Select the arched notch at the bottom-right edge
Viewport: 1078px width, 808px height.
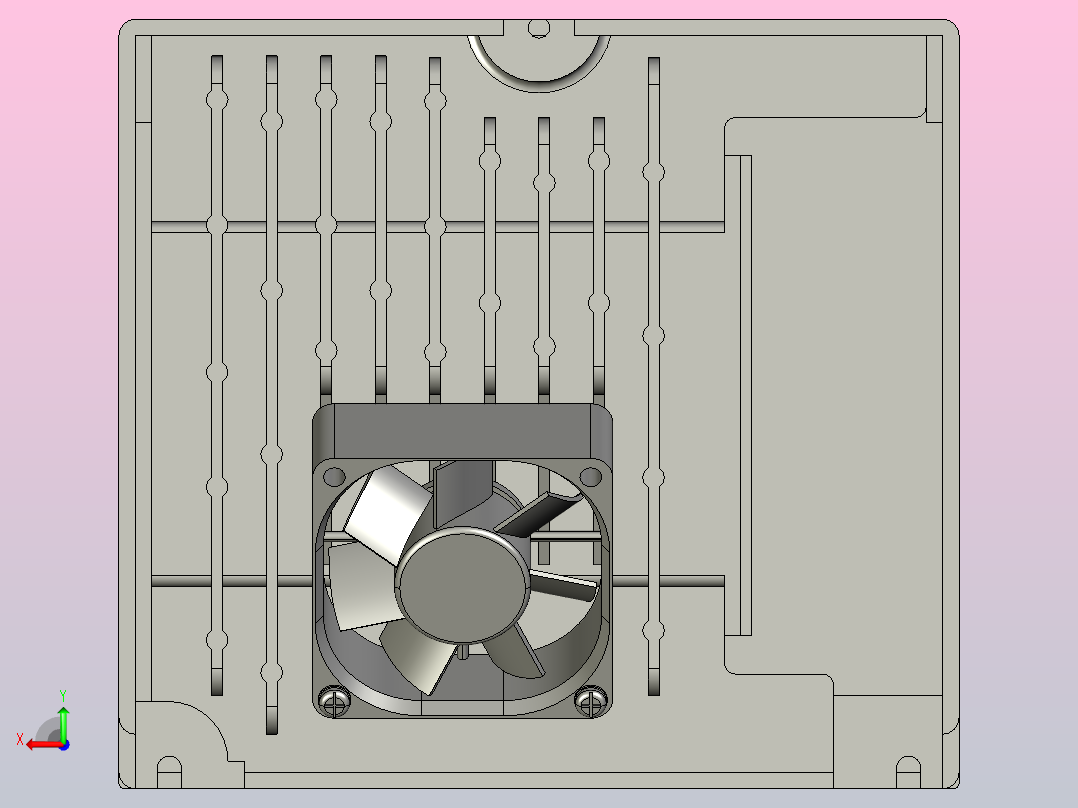908,772
